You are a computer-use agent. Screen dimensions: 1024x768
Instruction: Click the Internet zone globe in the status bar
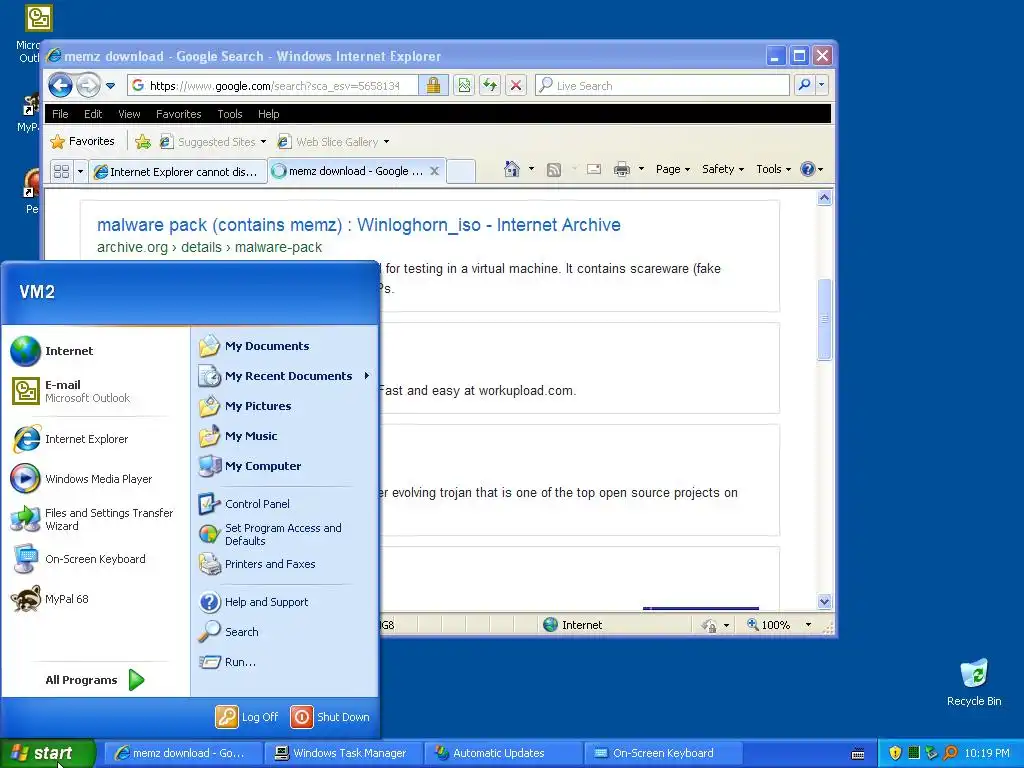tap(551, 625)
